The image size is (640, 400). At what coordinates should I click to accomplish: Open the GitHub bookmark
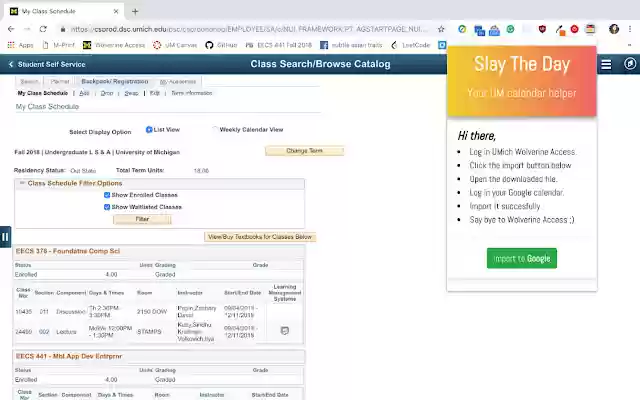coord(221,45)
